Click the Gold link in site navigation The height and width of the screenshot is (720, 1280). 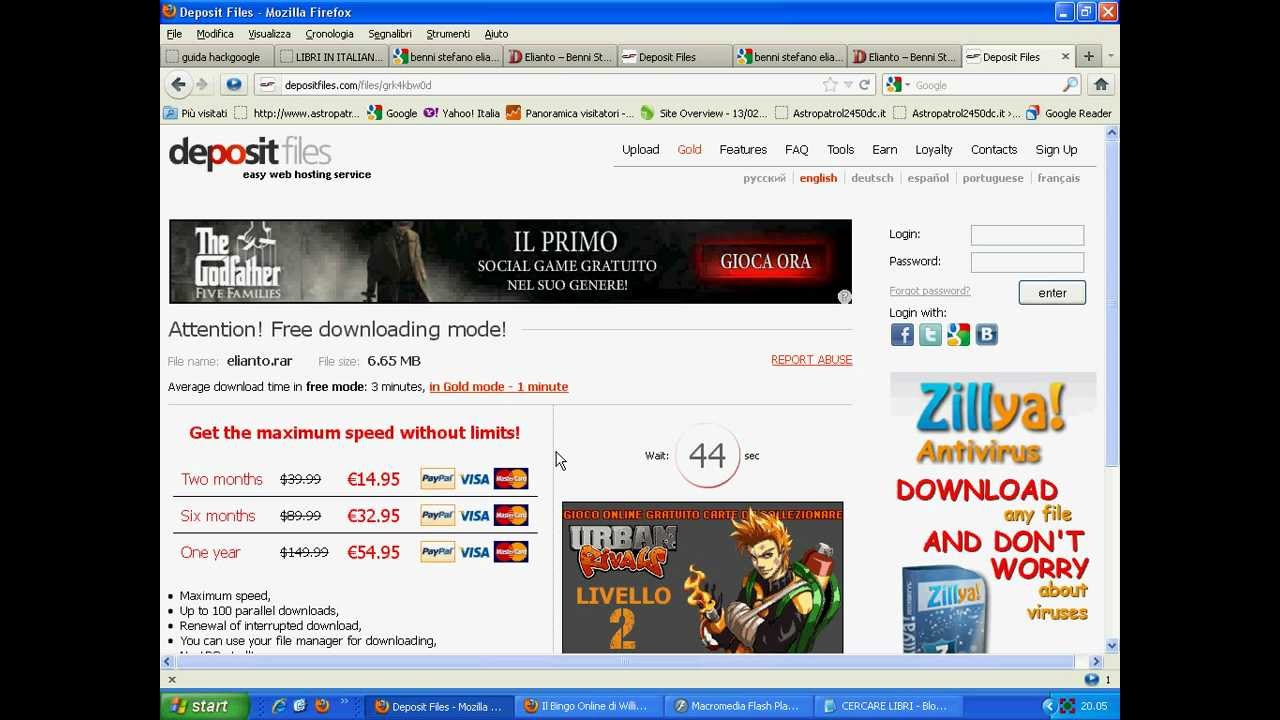point(689,150)
